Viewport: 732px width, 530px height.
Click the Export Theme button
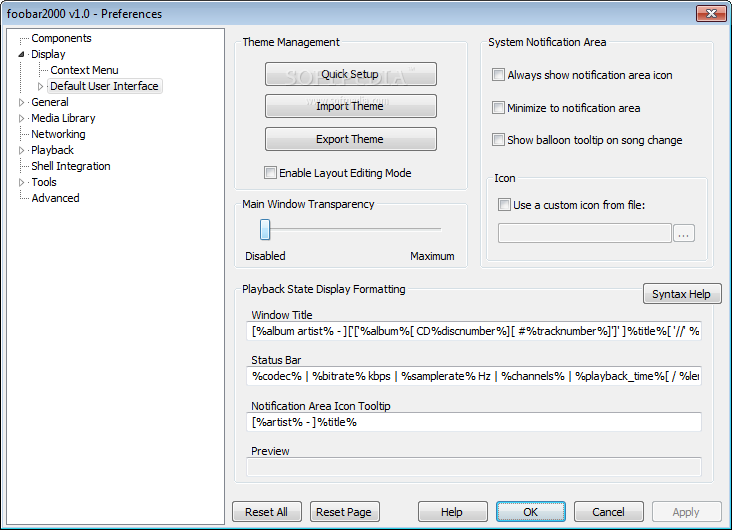(351, 139)
